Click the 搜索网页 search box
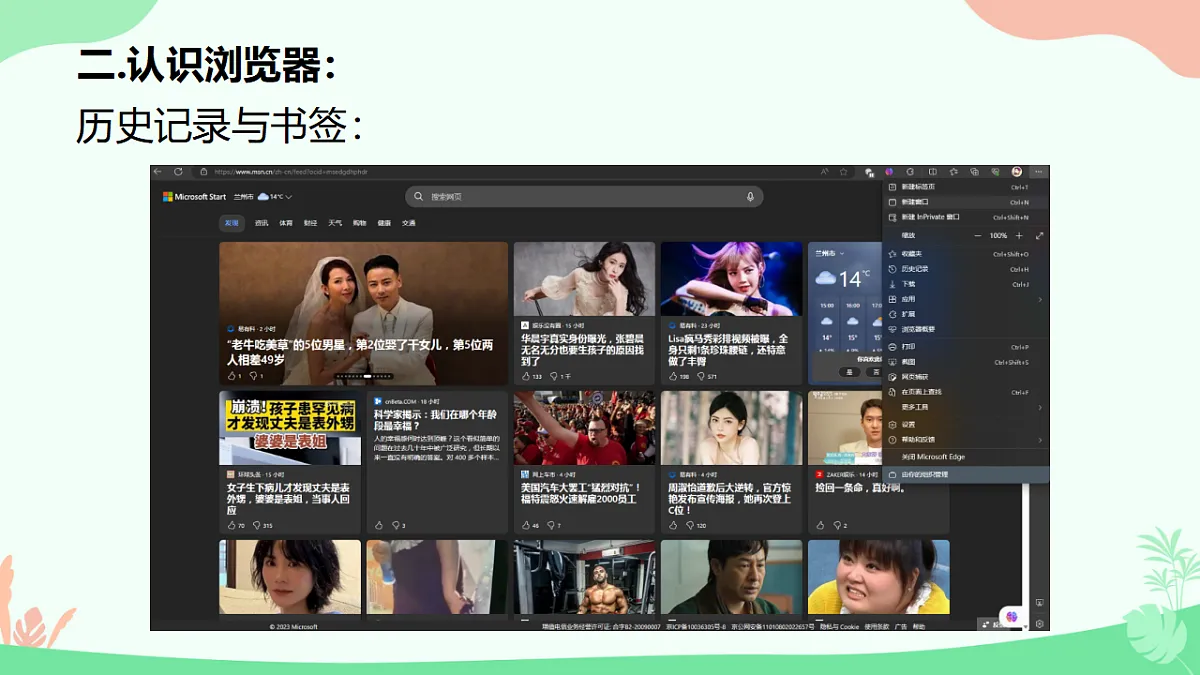1200x675 pixels. (585, 197)
